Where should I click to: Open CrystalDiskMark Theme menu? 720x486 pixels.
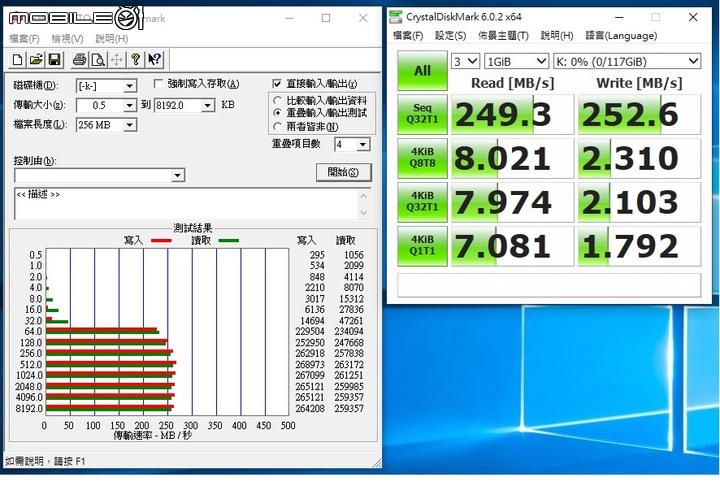[x=503, y=36]
